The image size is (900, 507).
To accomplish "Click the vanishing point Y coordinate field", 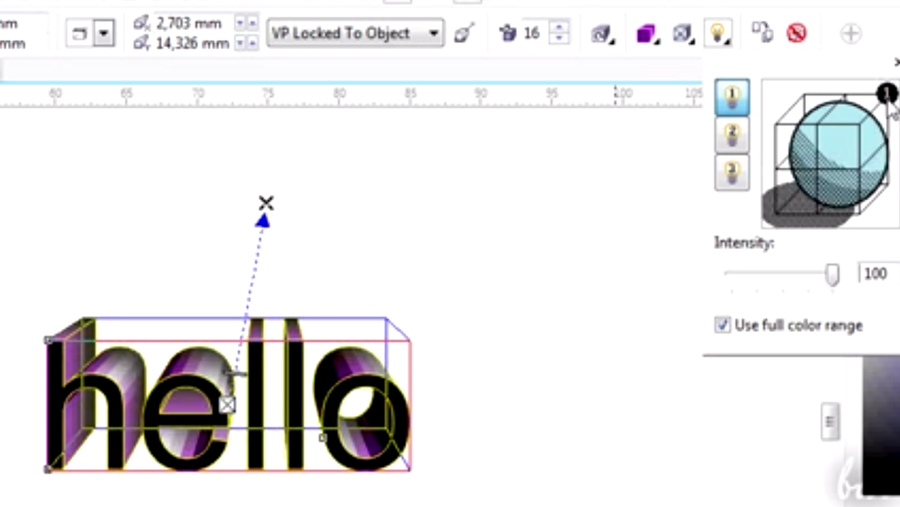I will 192,43.
